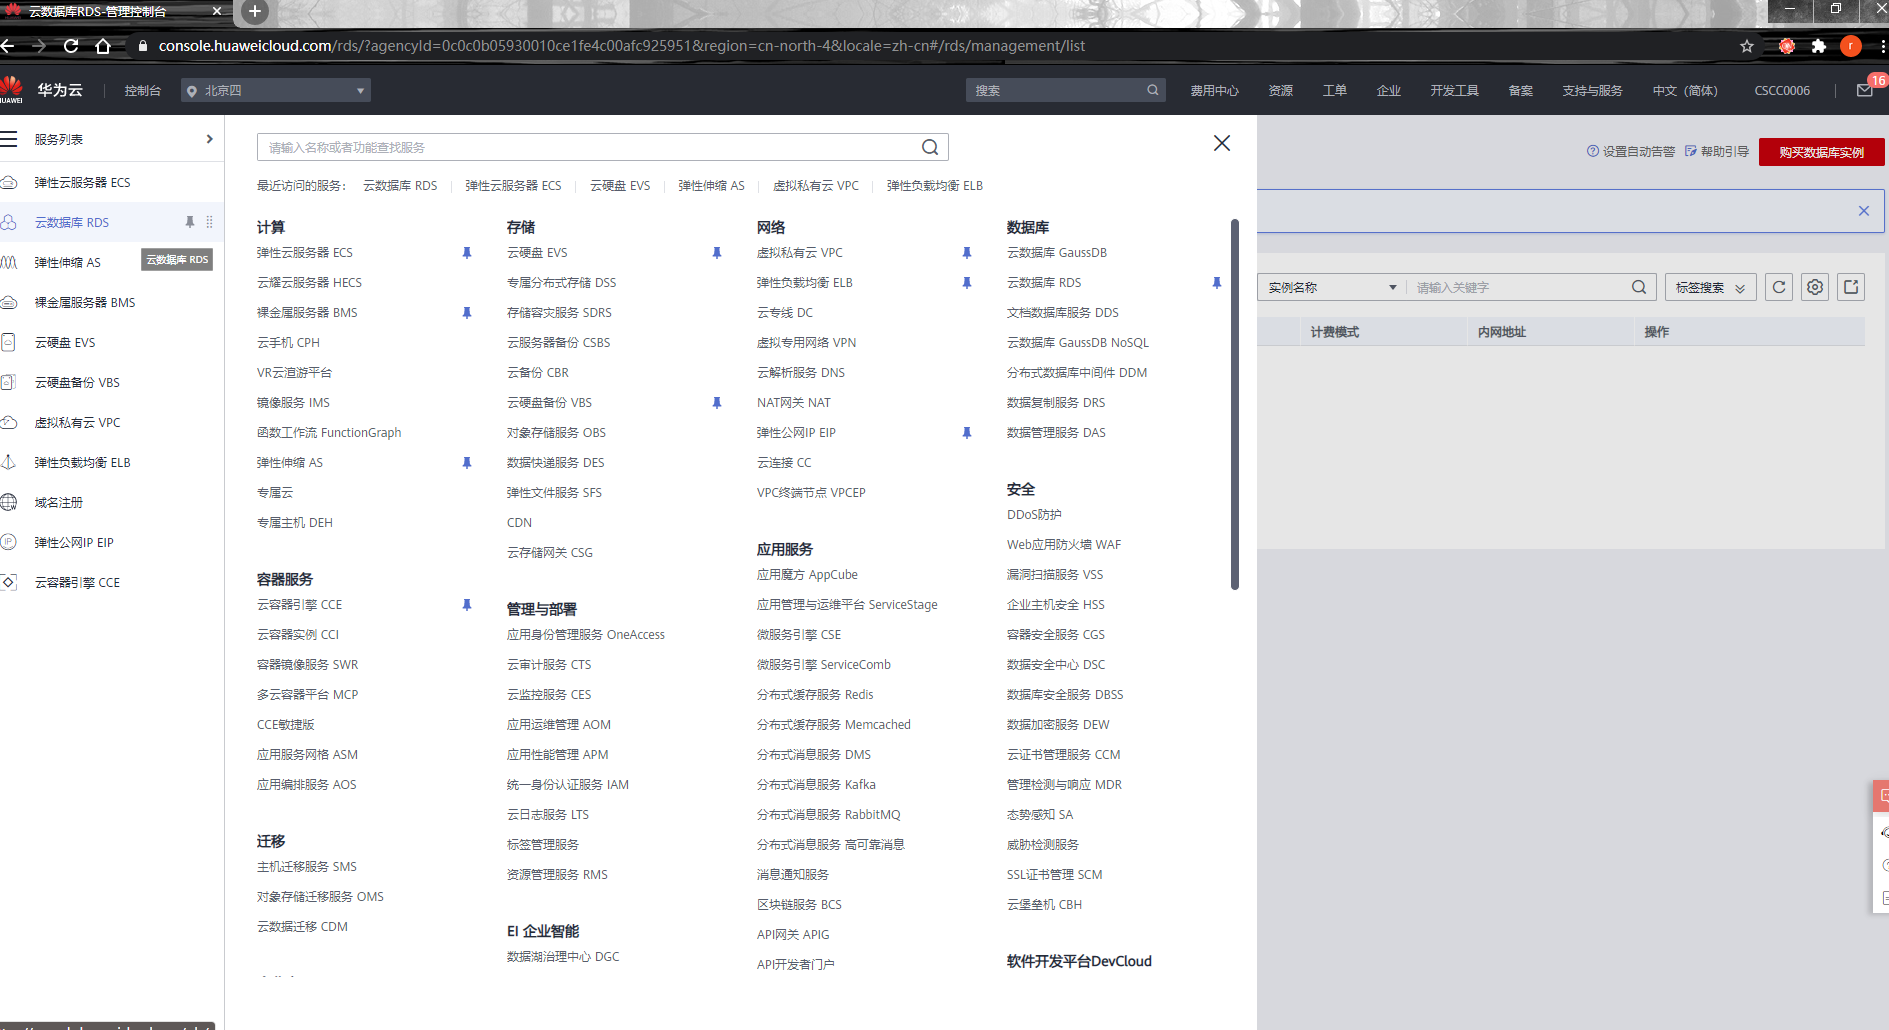Click the browser profile avatar
This screenshot has width=1889, height=1030.
(1851, 46)
